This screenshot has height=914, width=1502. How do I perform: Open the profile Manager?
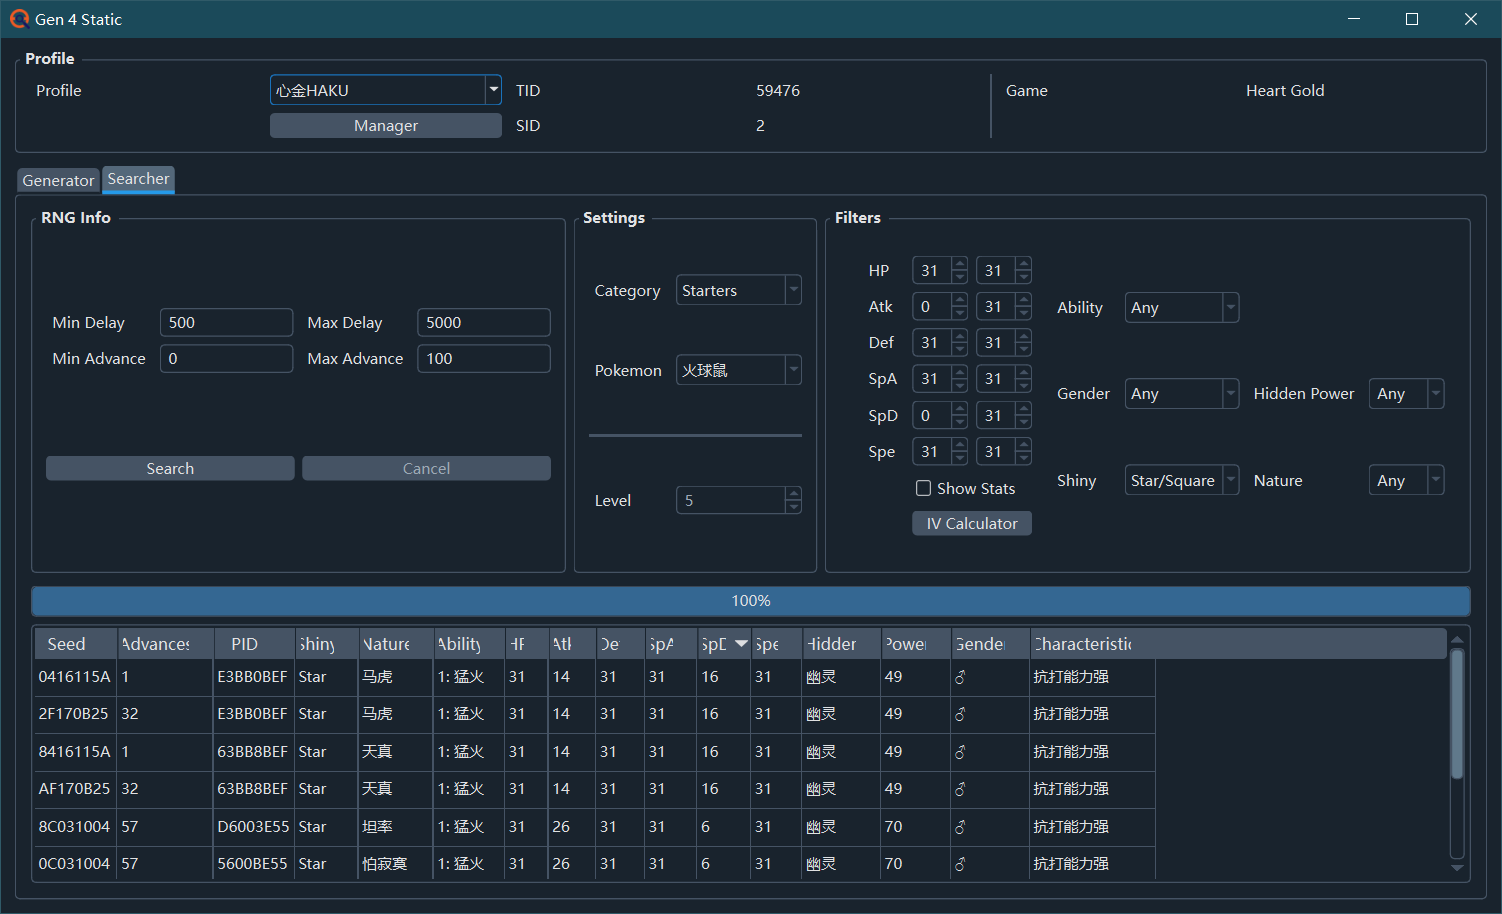[385, 125]
